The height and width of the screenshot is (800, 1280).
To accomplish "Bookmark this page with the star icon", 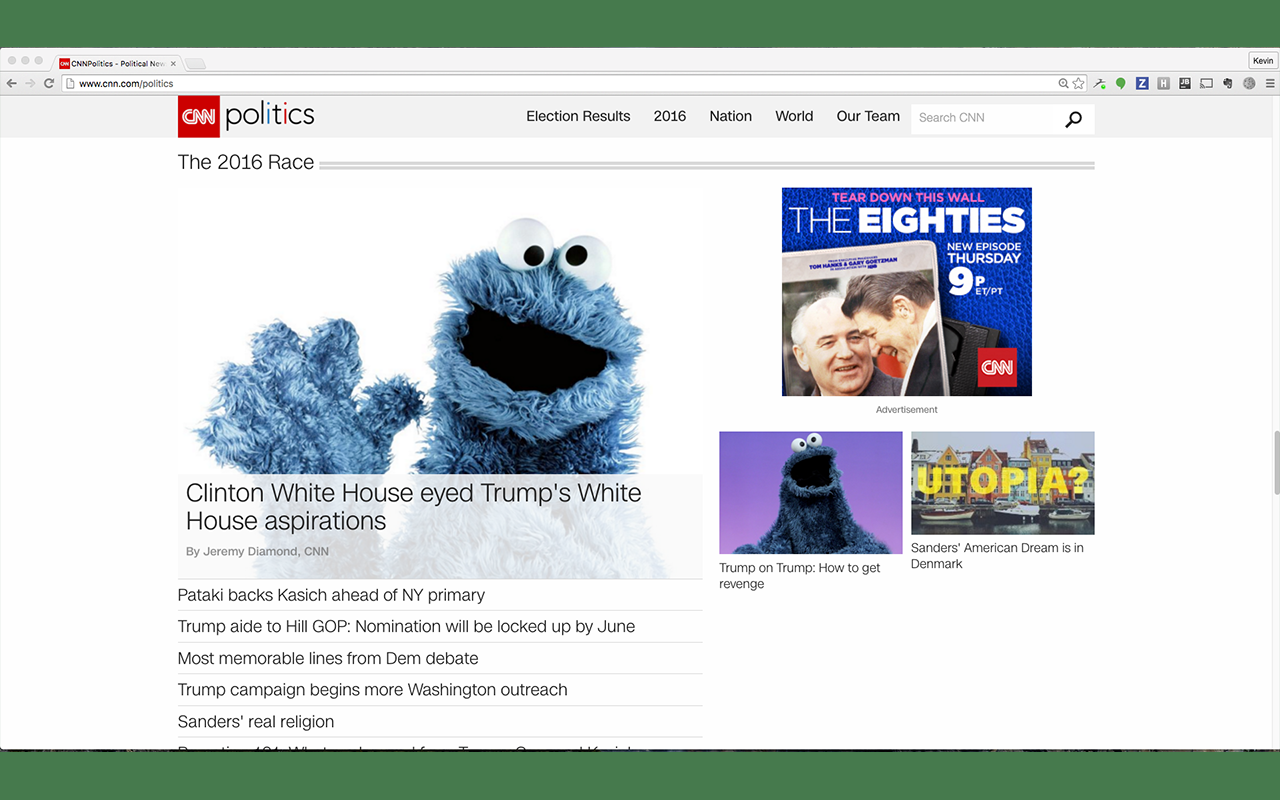I will [1078, 84].
